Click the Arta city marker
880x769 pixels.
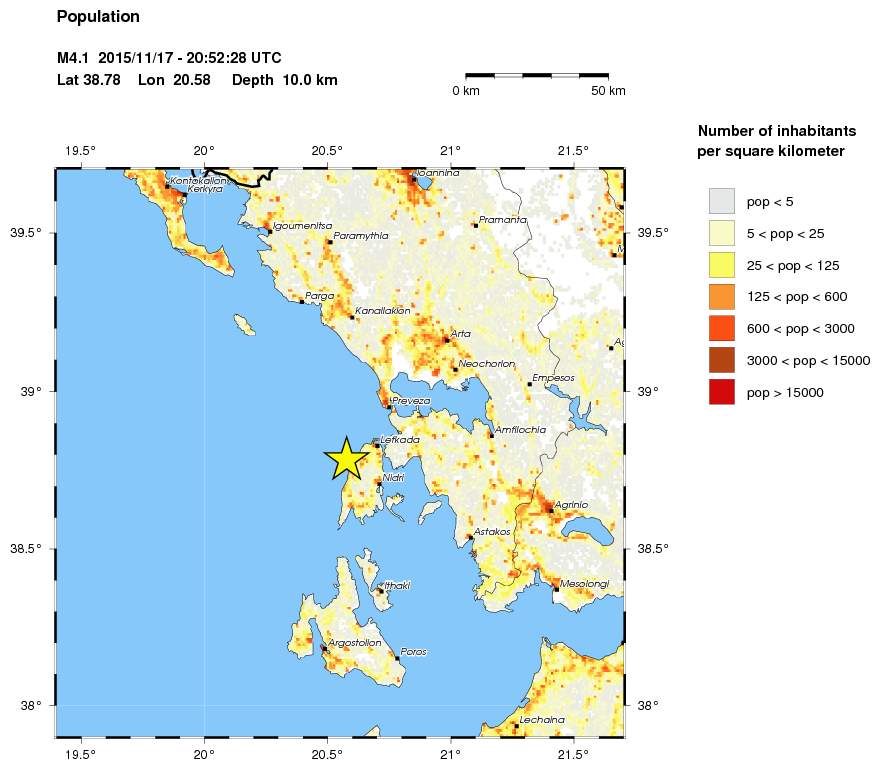446,340
